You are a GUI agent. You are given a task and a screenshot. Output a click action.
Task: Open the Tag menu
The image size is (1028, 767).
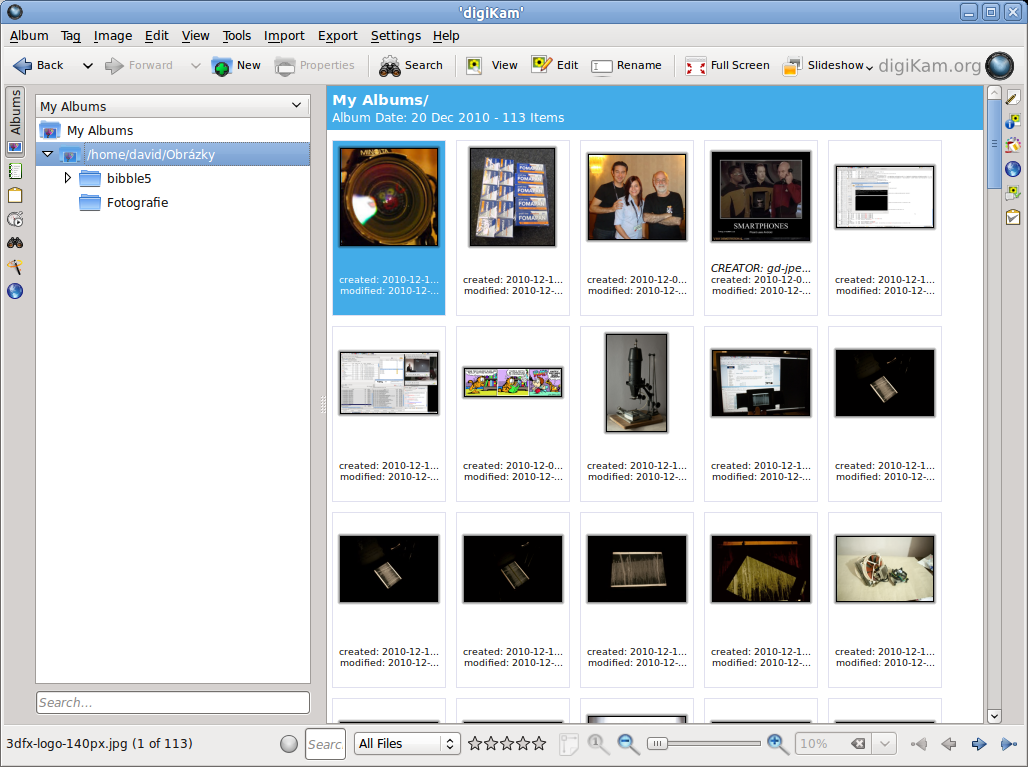coord(71,35)
